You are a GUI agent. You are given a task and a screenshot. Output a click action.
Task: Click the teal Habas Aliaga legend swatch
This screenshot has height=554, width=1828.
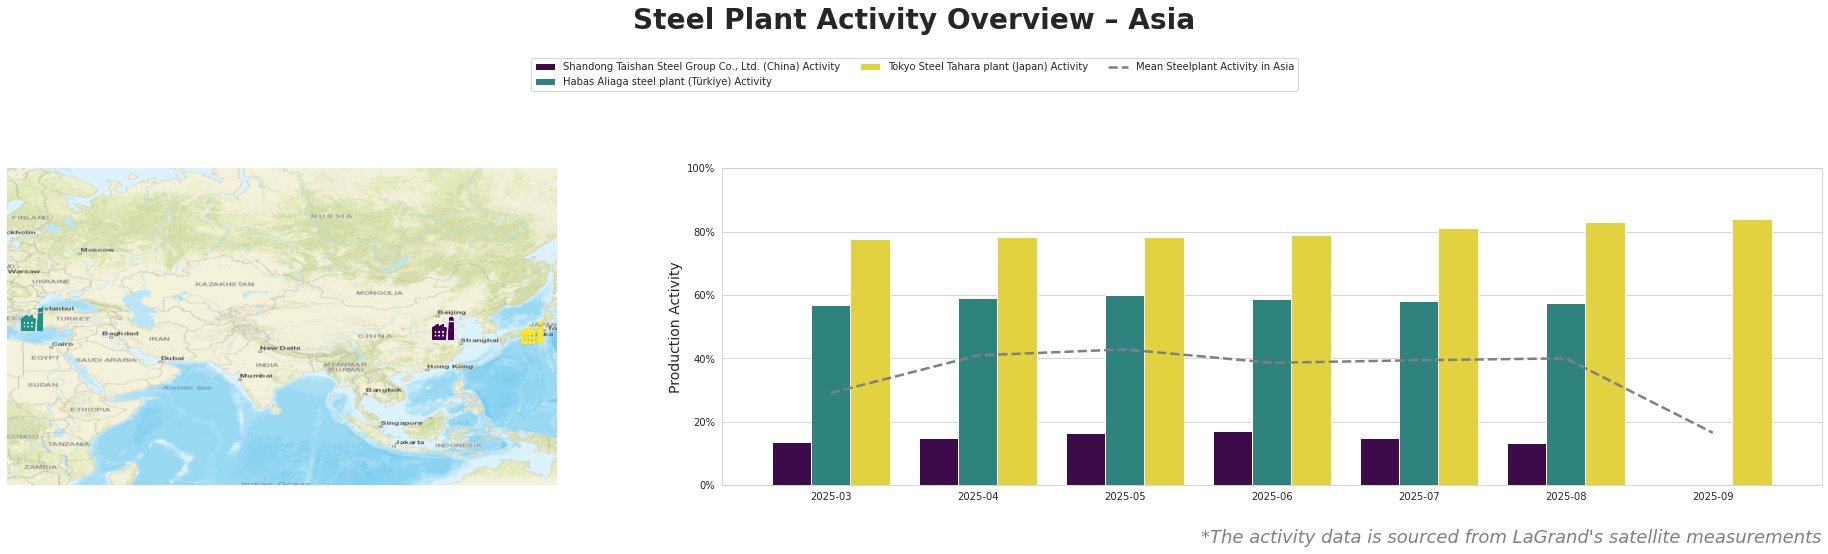[x=546, y=82]
